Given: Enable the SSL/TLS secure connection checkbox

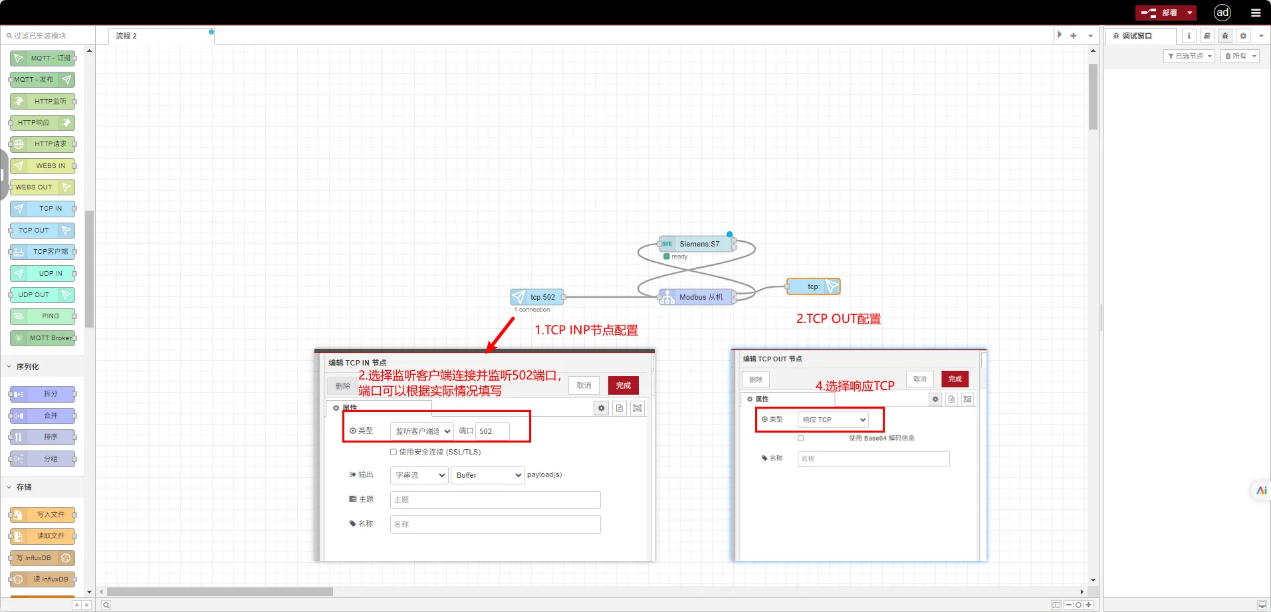Looking at the screenshot, I should 393,452.
